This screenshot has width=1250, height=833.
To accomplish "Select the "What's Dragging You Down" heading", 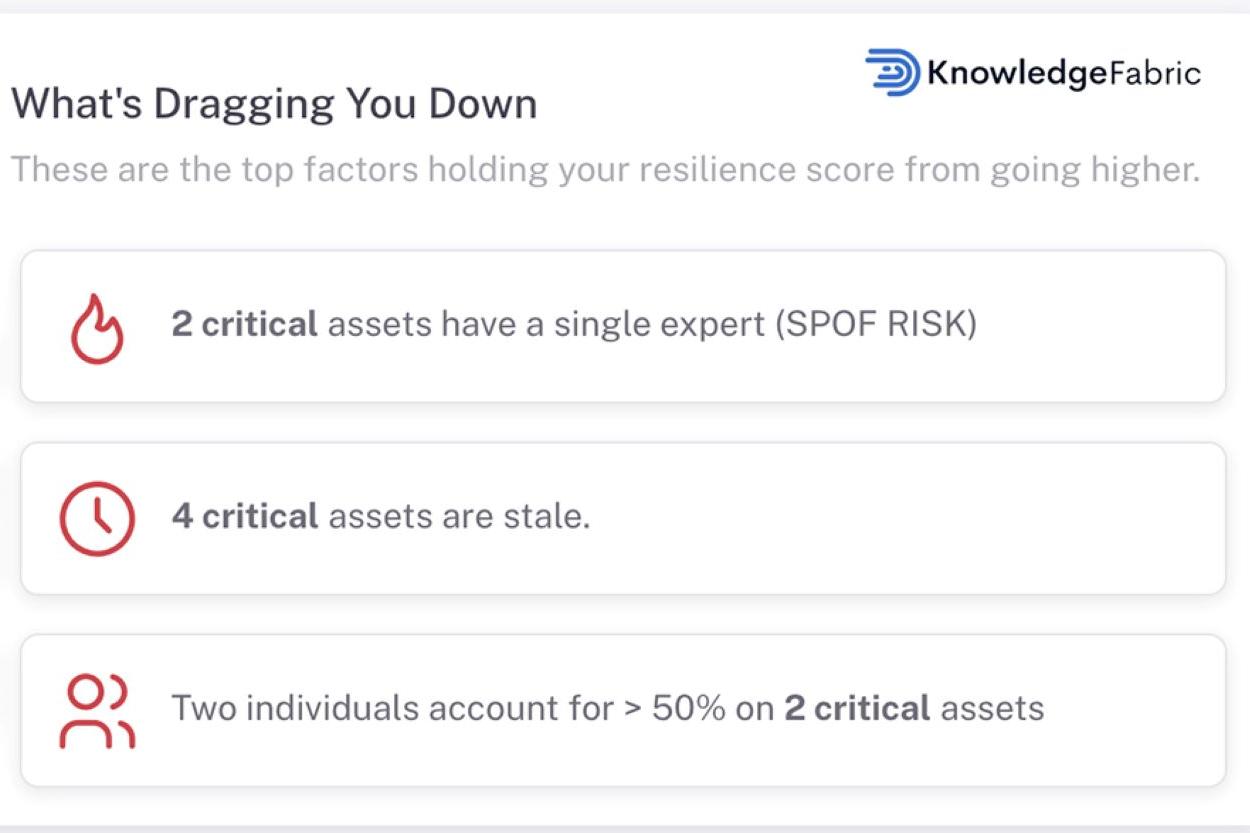I will [274, 104].
